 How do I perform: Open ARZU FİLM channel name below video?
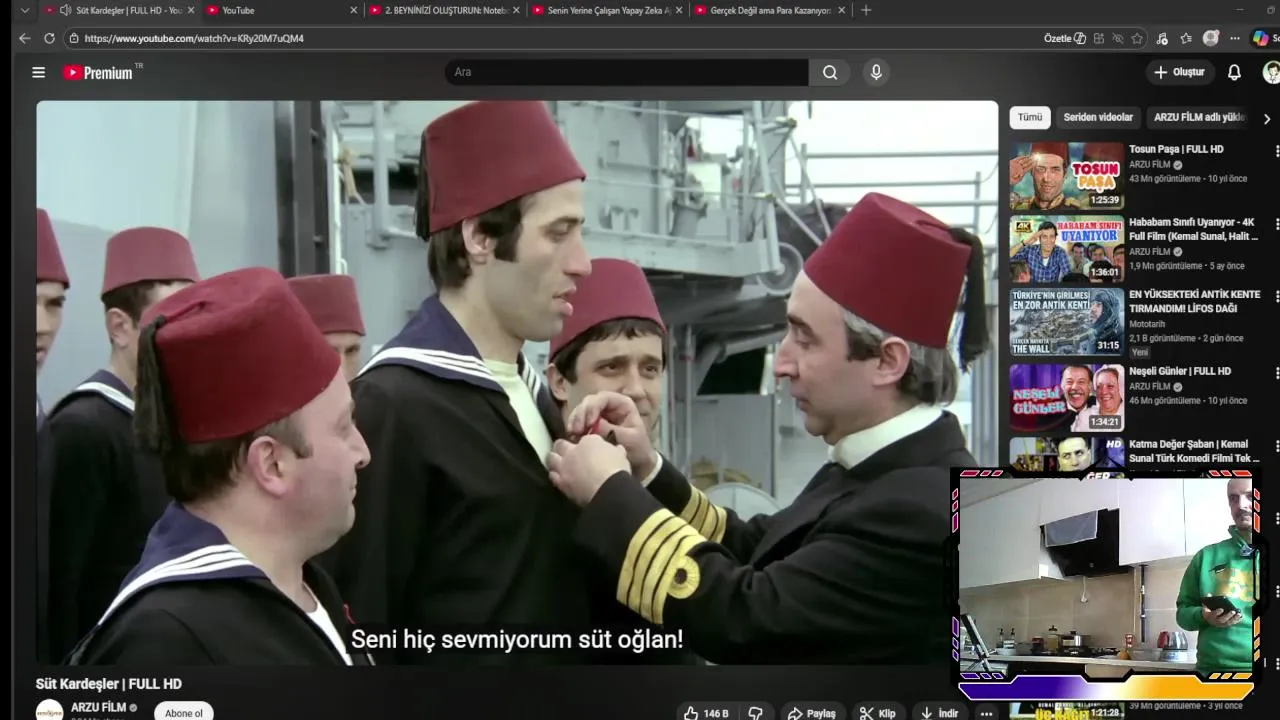(98, 707)
